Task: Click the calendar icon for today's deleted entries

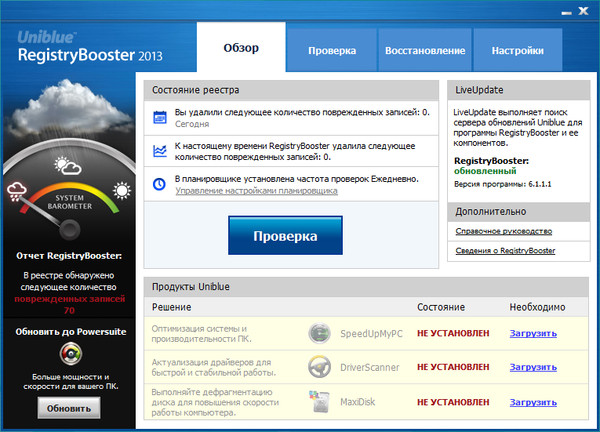Action: click(x=160, y=118)
